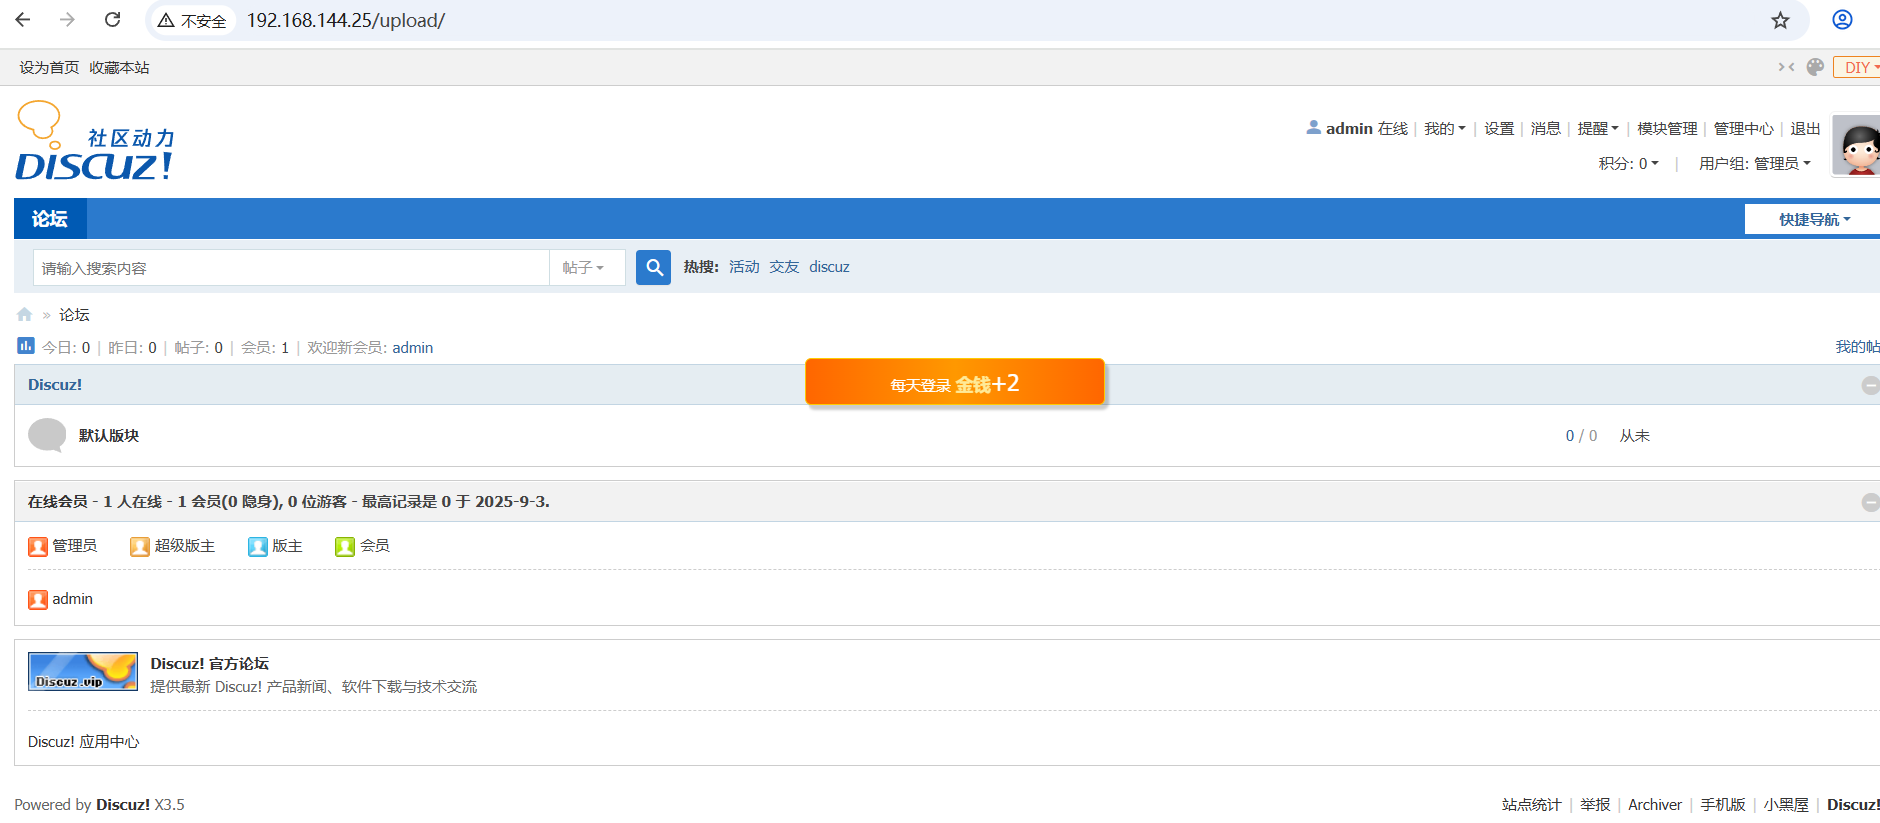
Task: Click the 手机版 footer link
Action: click(1722, 804)
